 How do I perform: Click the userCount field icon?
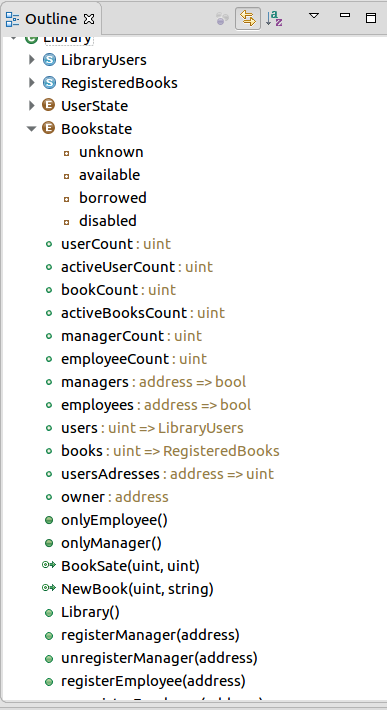coord(49,245)
